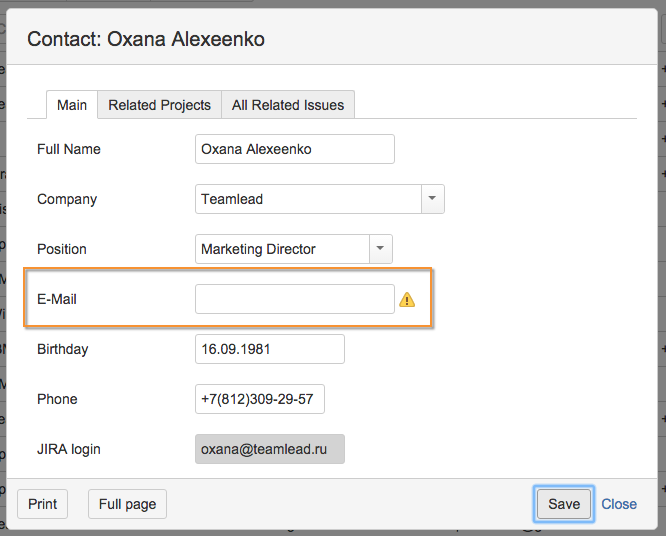The width and height of the screenshot is (666, 536).
Task: Click the warning icon beside E-Mail field
Action: click(x=407, y=299)
